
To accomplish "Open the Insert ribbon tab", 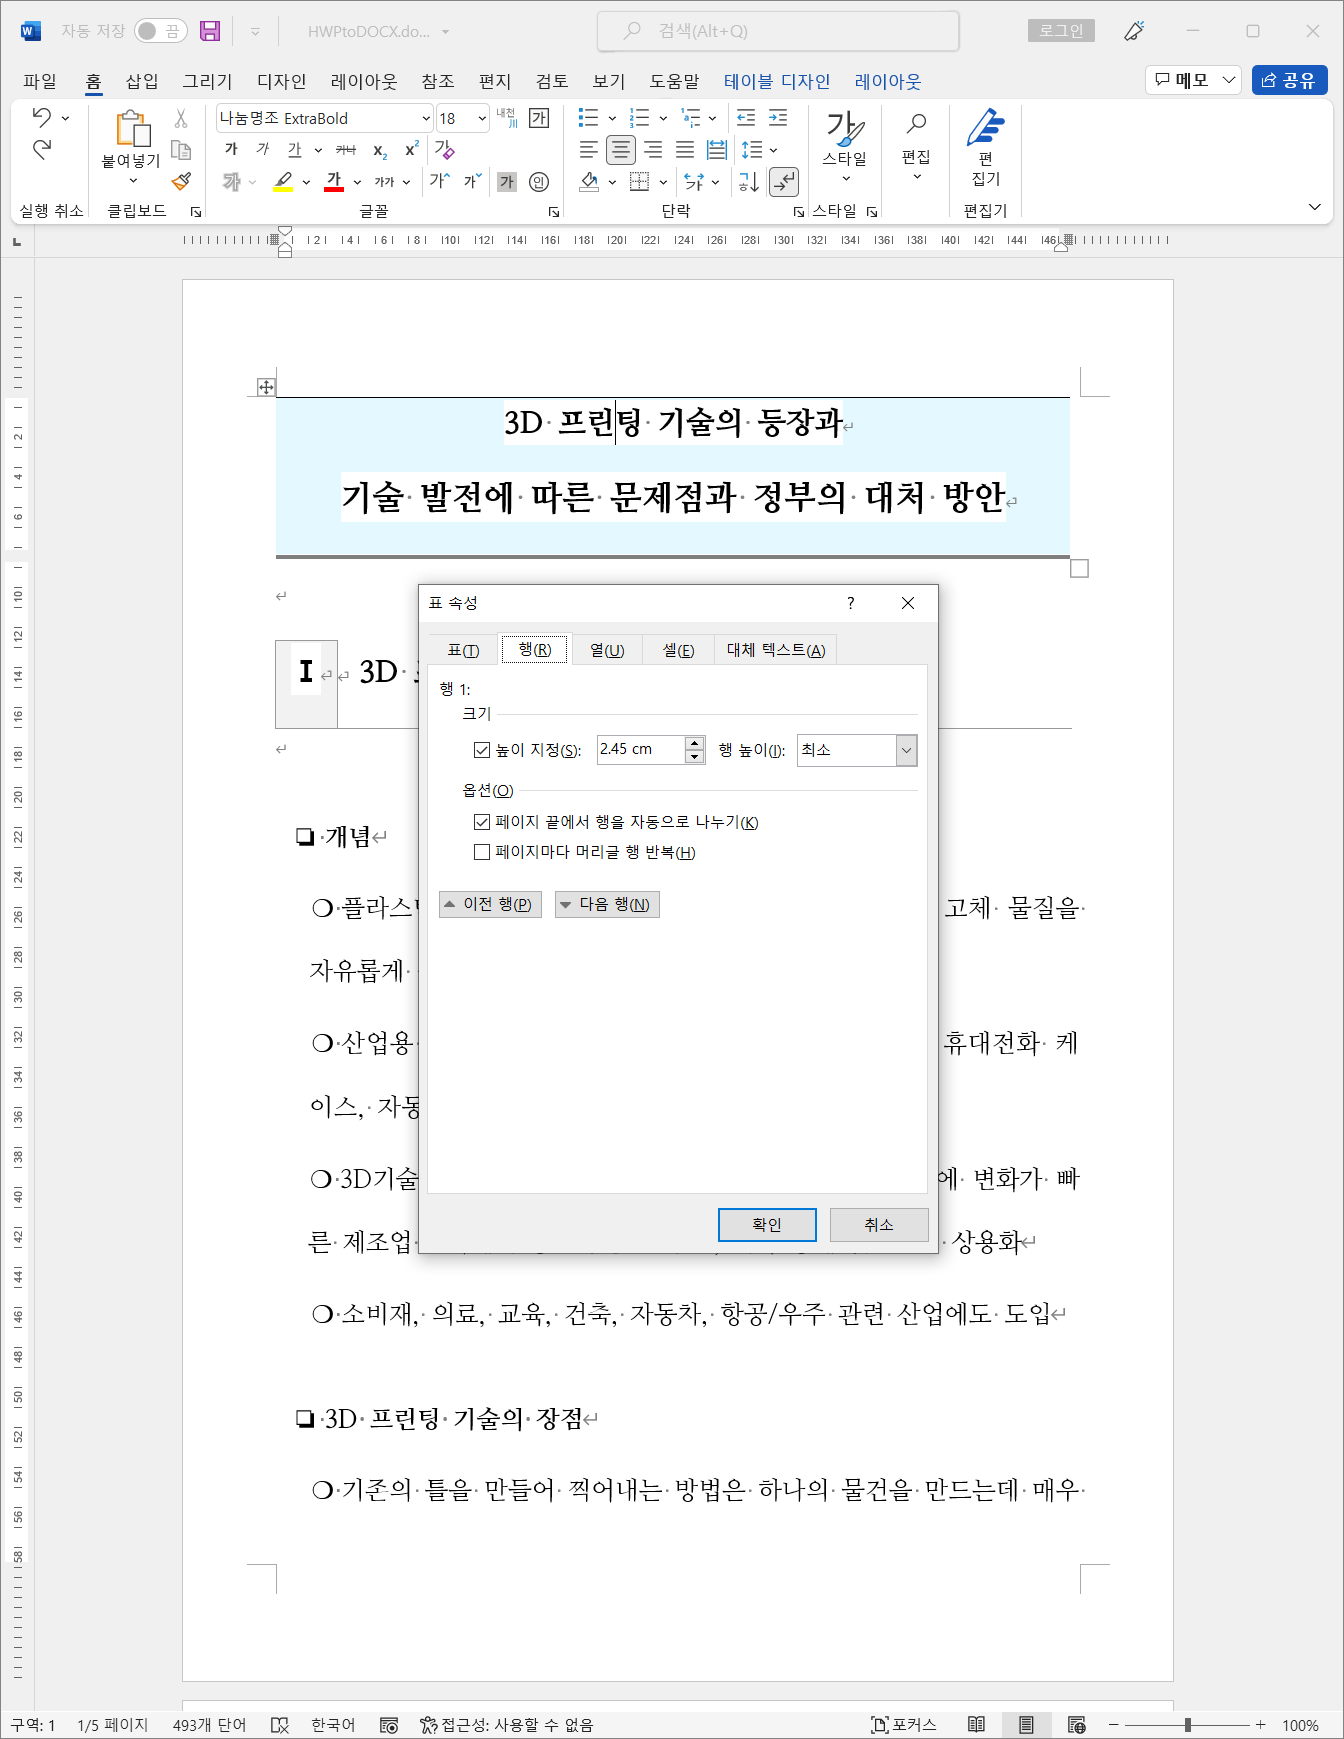I will (142, 81).
